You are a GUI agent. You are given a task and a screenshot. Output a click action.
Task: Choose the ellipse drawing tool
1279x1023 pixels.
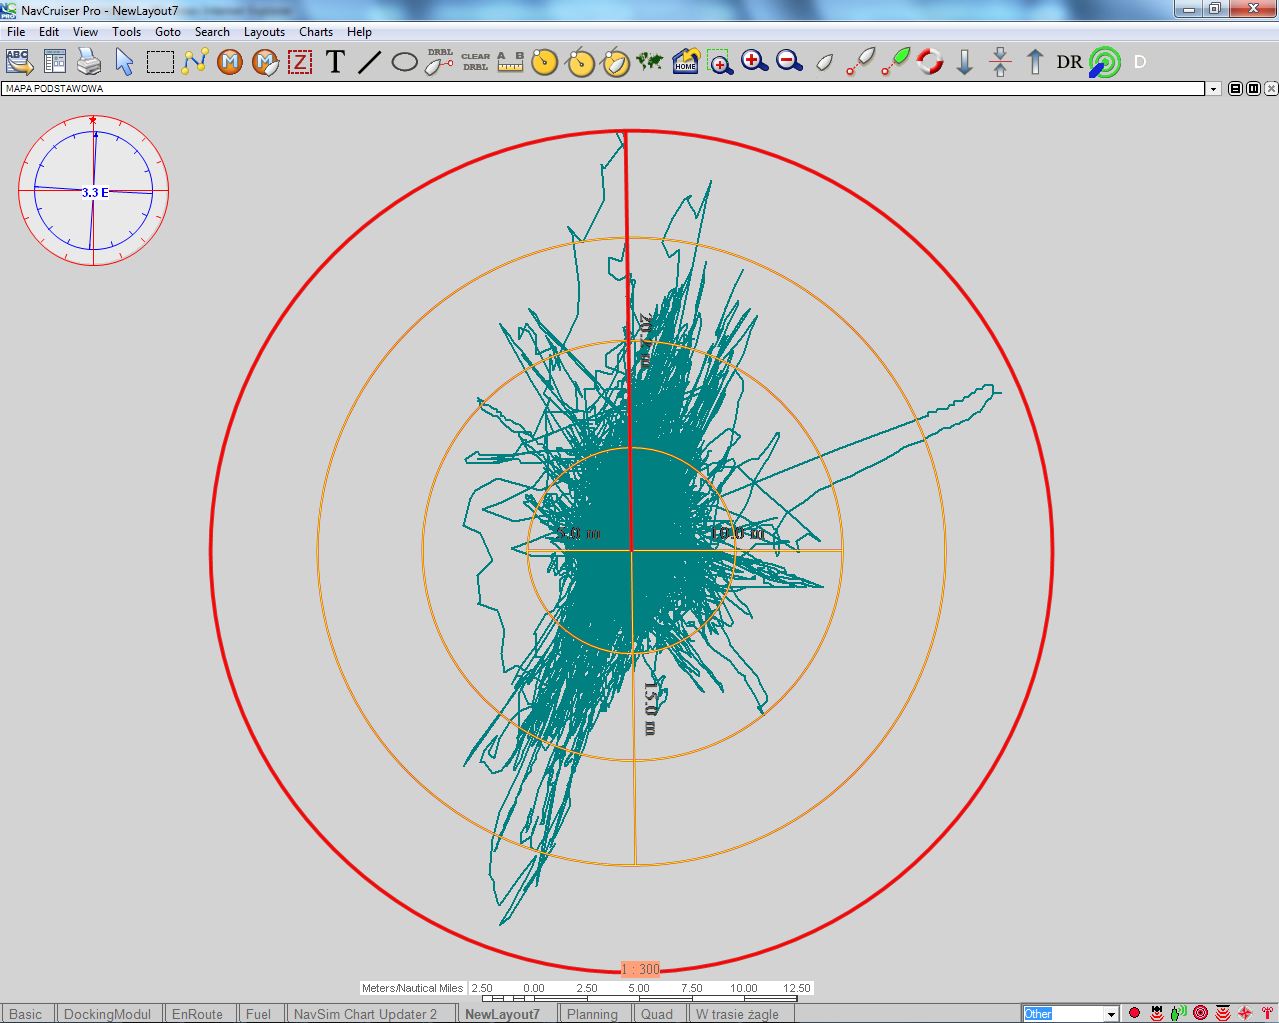click(x=404, y=62)
